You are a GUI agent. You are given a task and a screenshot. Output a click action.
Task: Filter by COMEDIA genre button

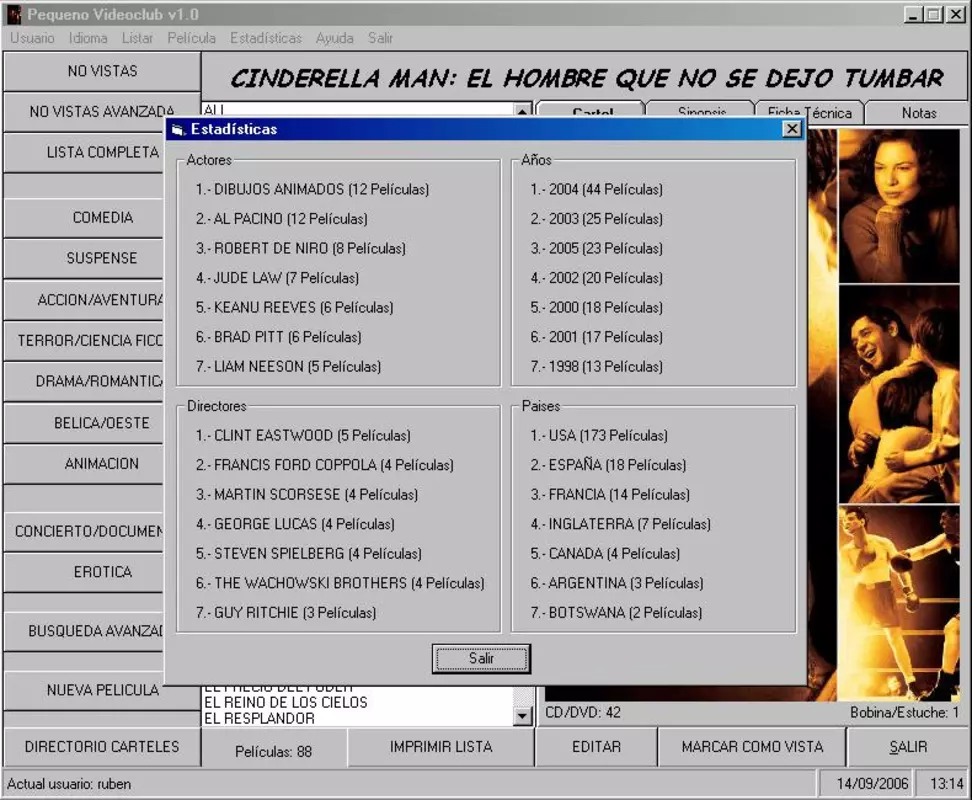pyautogui.click(x=84, y=218)
